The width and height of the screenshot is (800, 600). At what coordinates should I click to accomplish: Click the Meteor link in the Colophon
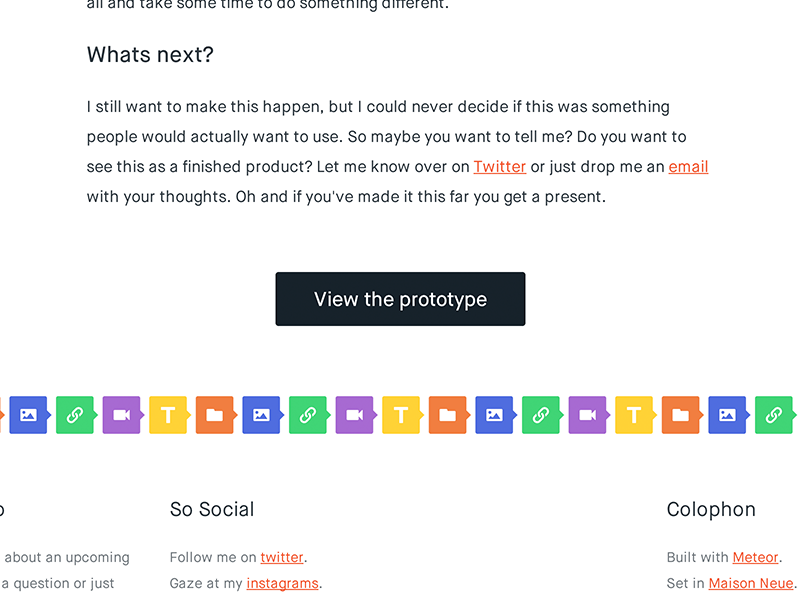click(755, 557)
